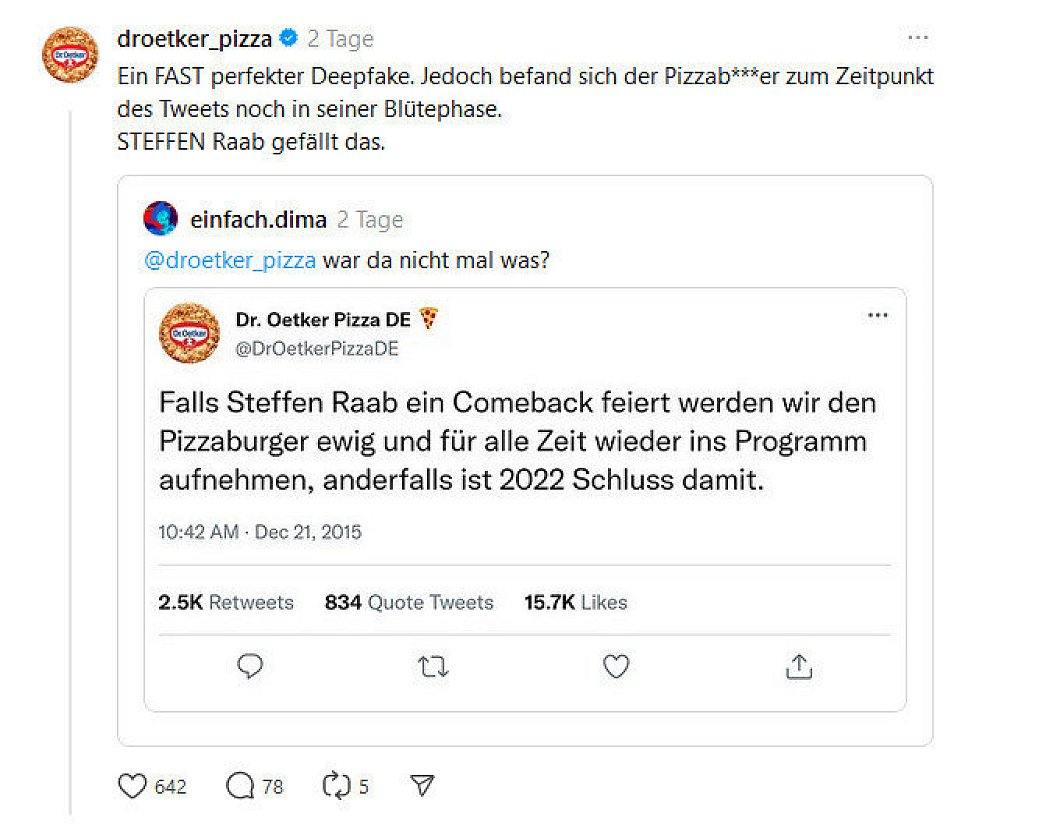Follow the @droetker_pizza mention link

(230, 260)
